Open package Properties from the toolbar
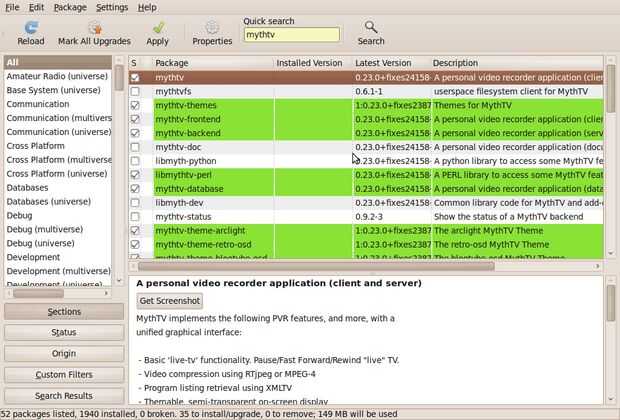 coord(212,33)
